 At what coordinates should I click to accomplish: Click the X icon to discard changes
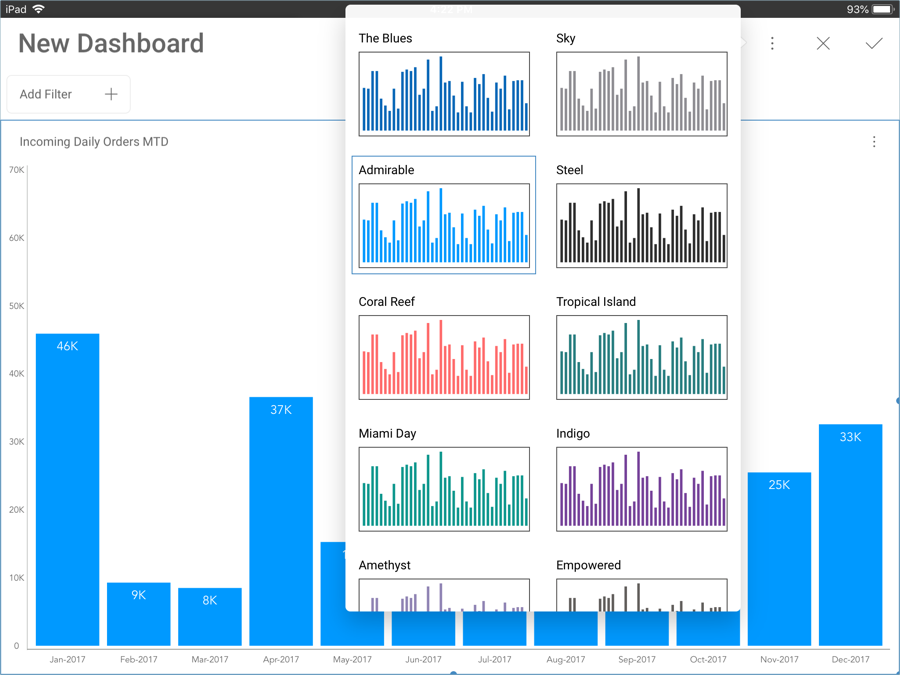point(823,44)
